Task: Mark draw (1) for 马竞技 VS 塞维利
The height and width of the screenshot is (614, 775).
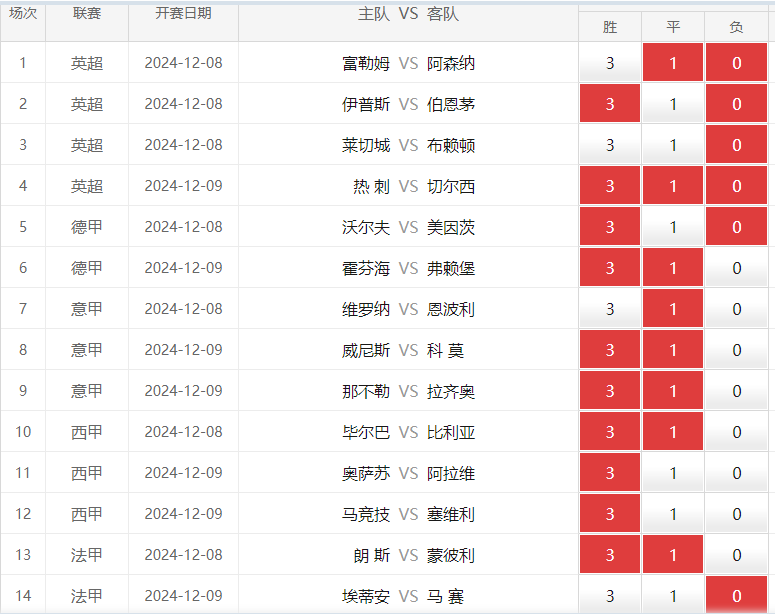Action: coord(673,514)
